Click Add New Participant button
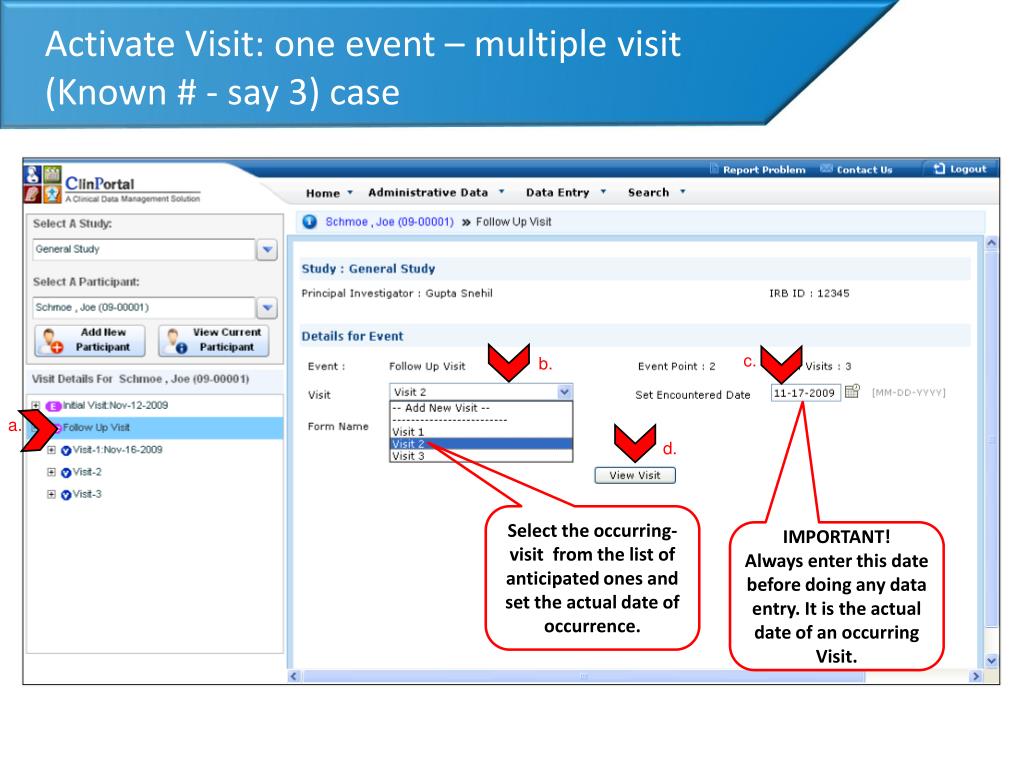Screen dimensions: 1024x768 pyautogui.click(x=89, y=340)
